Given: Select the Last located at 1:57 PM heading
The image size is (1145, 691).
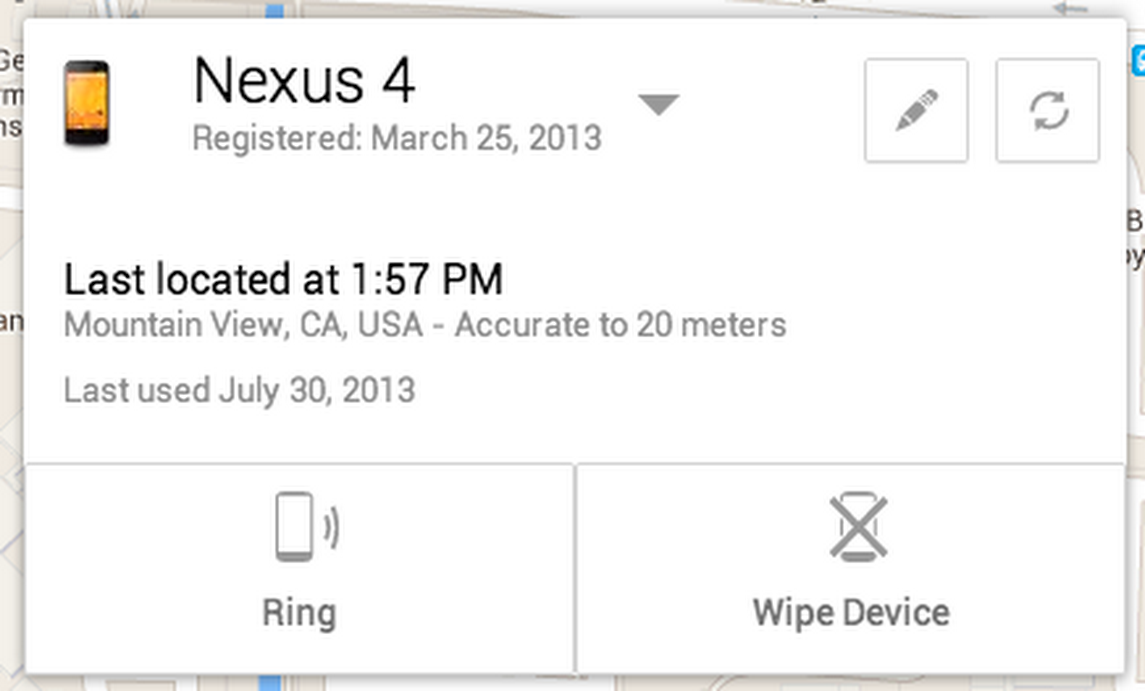Looking at the screenshot, I should click(x=283, y=279).
